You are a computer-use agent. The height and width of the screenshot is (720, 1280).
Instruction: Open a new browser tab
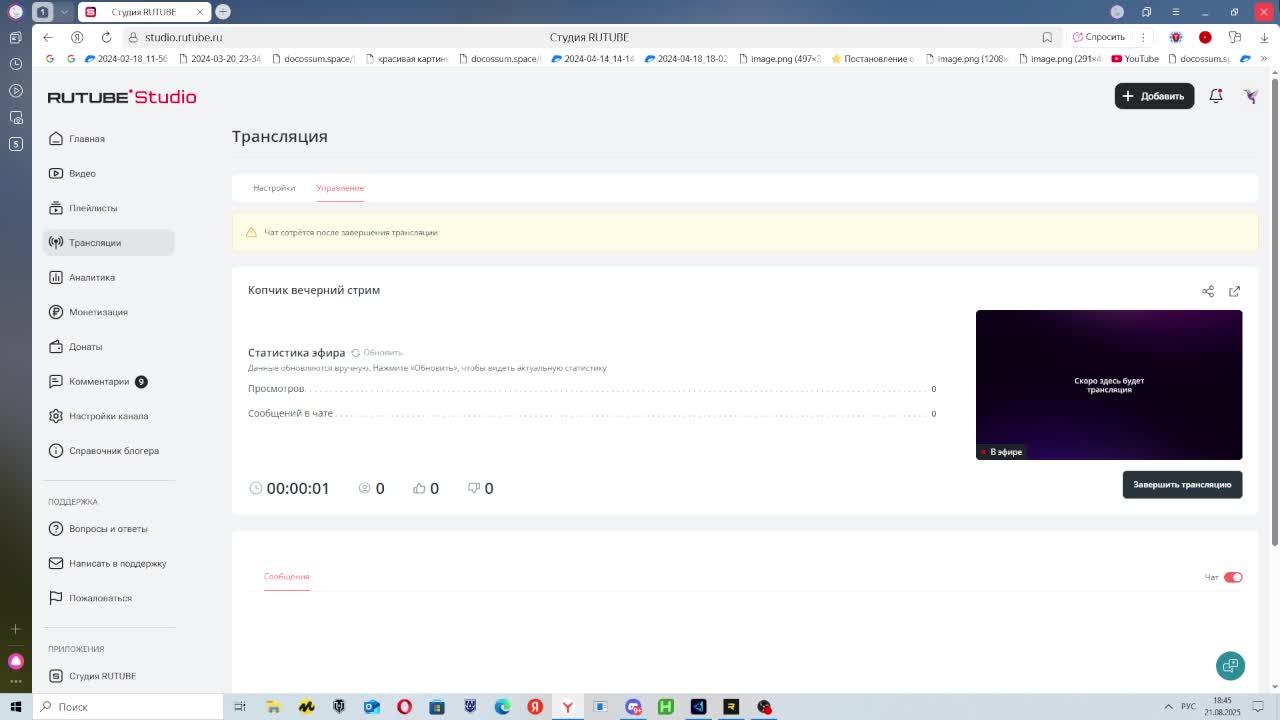click(223, 12)
